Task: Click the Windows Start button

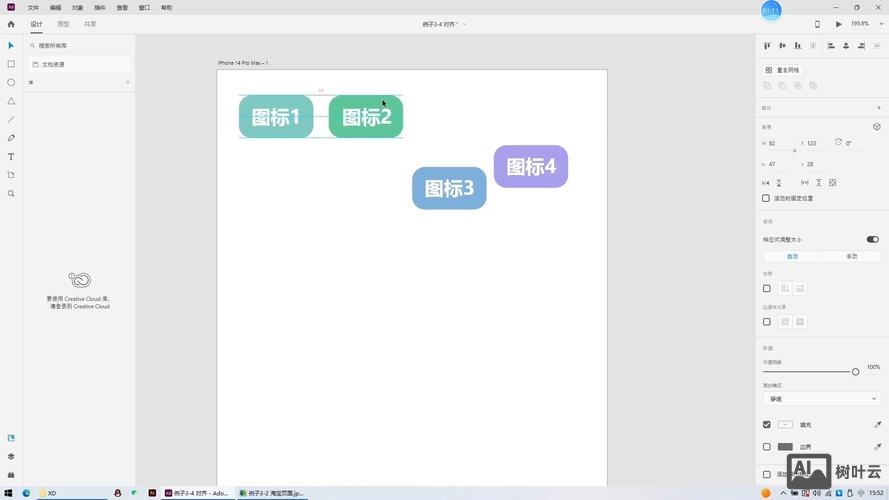Action: click(x=8, y=493)
